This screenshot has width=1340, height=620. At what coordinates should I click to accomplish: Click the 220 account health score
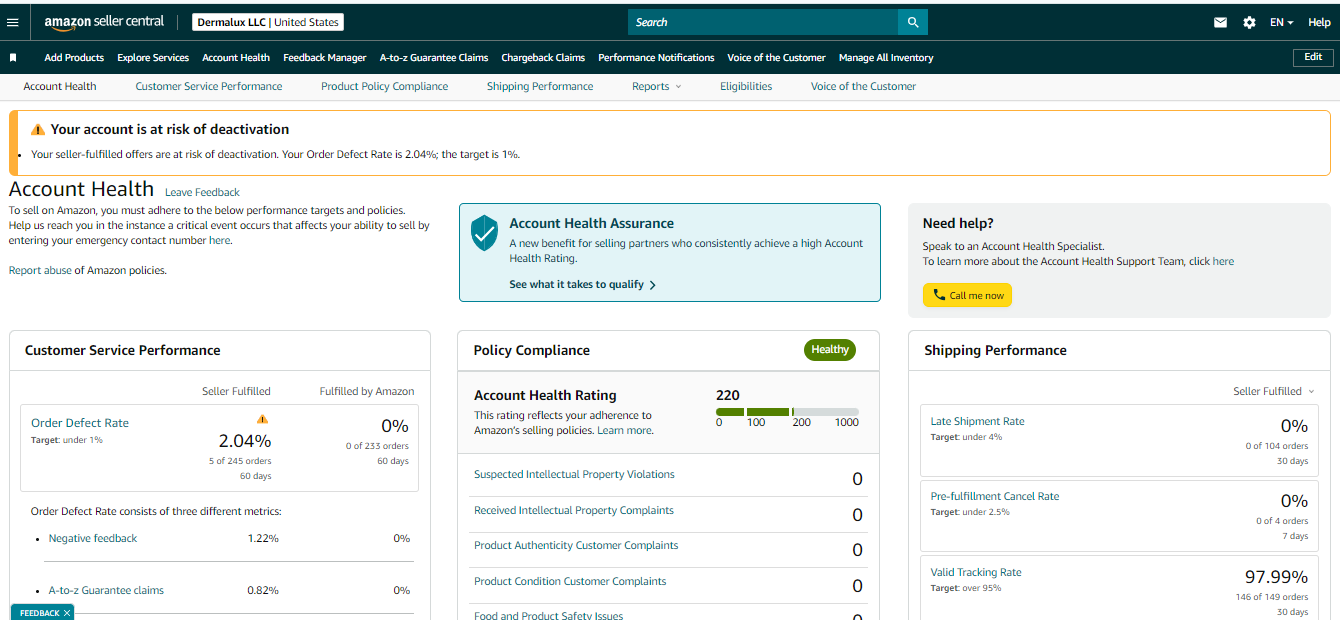click(x=728, y=395)
